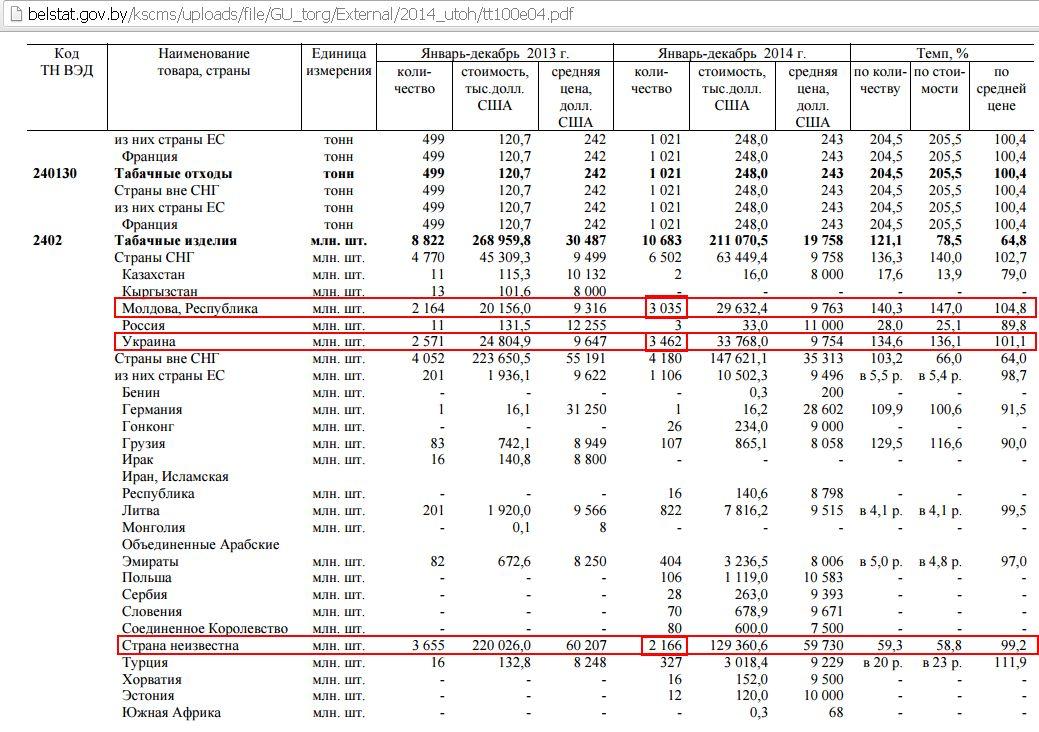Select the "Украина" row label
1039x732 pixels.
148,342
